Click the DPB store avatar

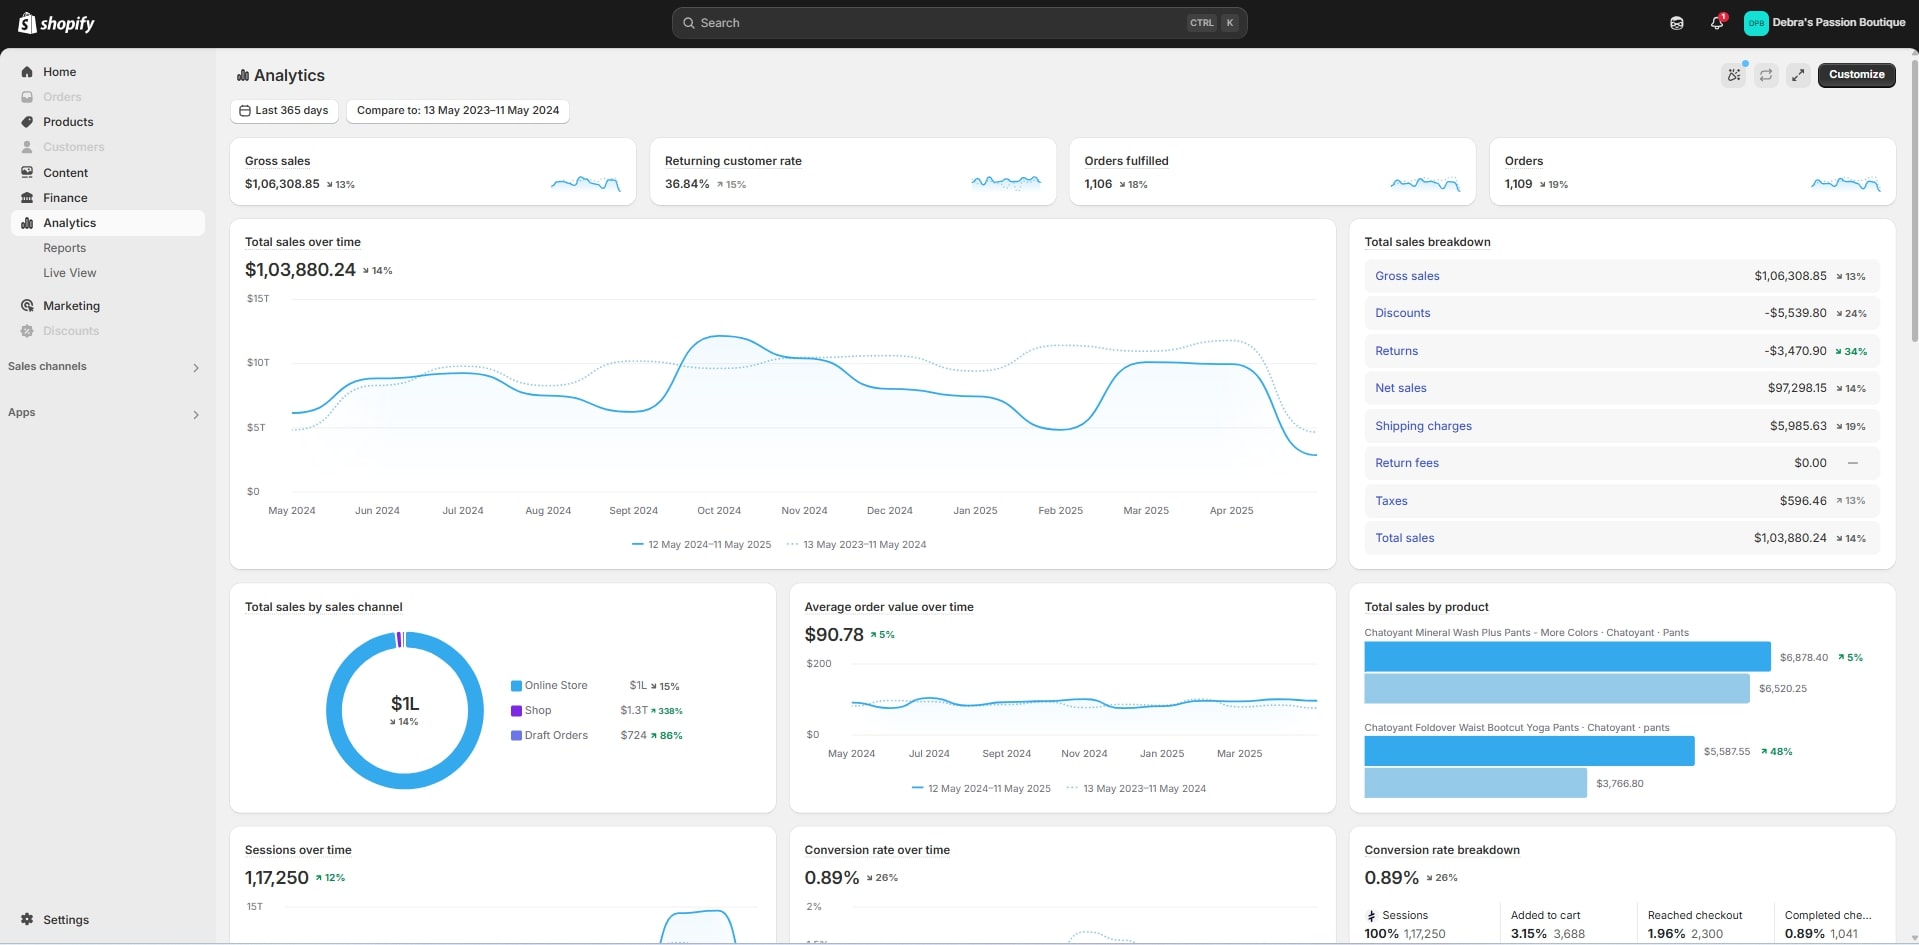click(1756, 23)
